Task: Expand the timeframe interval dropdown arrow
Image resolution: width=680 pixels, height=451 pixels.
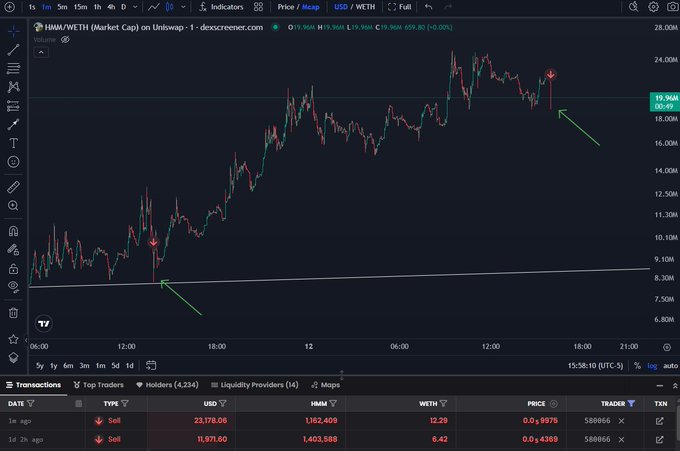Action: 135,7
